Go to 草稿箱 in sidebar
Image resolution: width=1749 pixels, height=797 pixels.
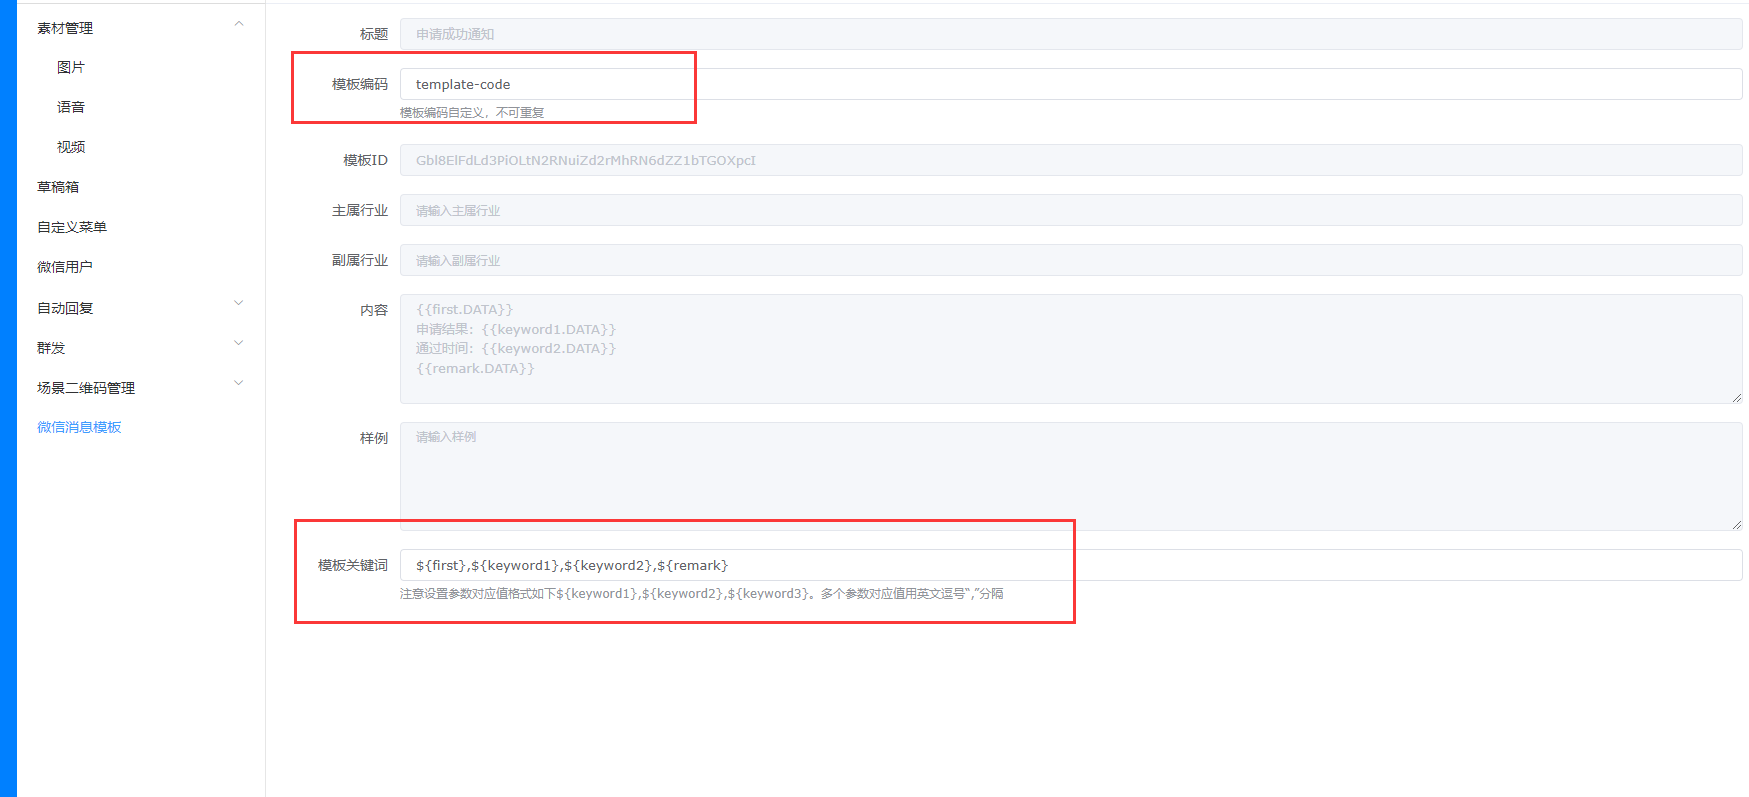pyautogui.click(x=58, y=187)
